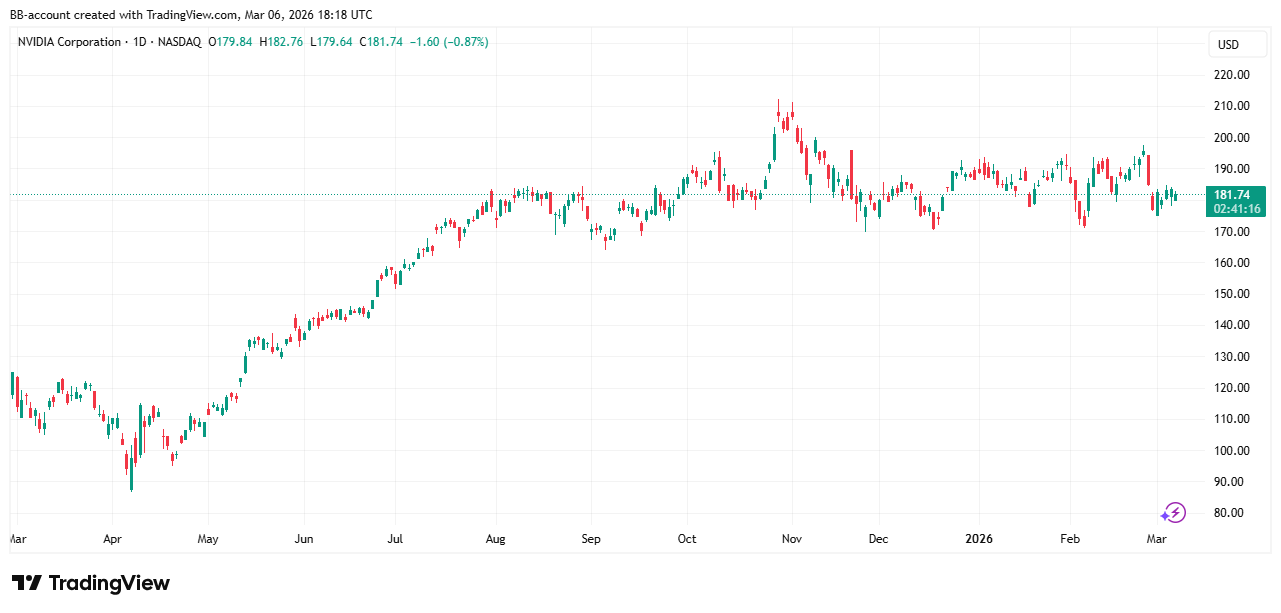Select the 1D interval in chart legend
Image resolution: width=1281 pixels, height=613 pixels.
(x=137, y=42)
